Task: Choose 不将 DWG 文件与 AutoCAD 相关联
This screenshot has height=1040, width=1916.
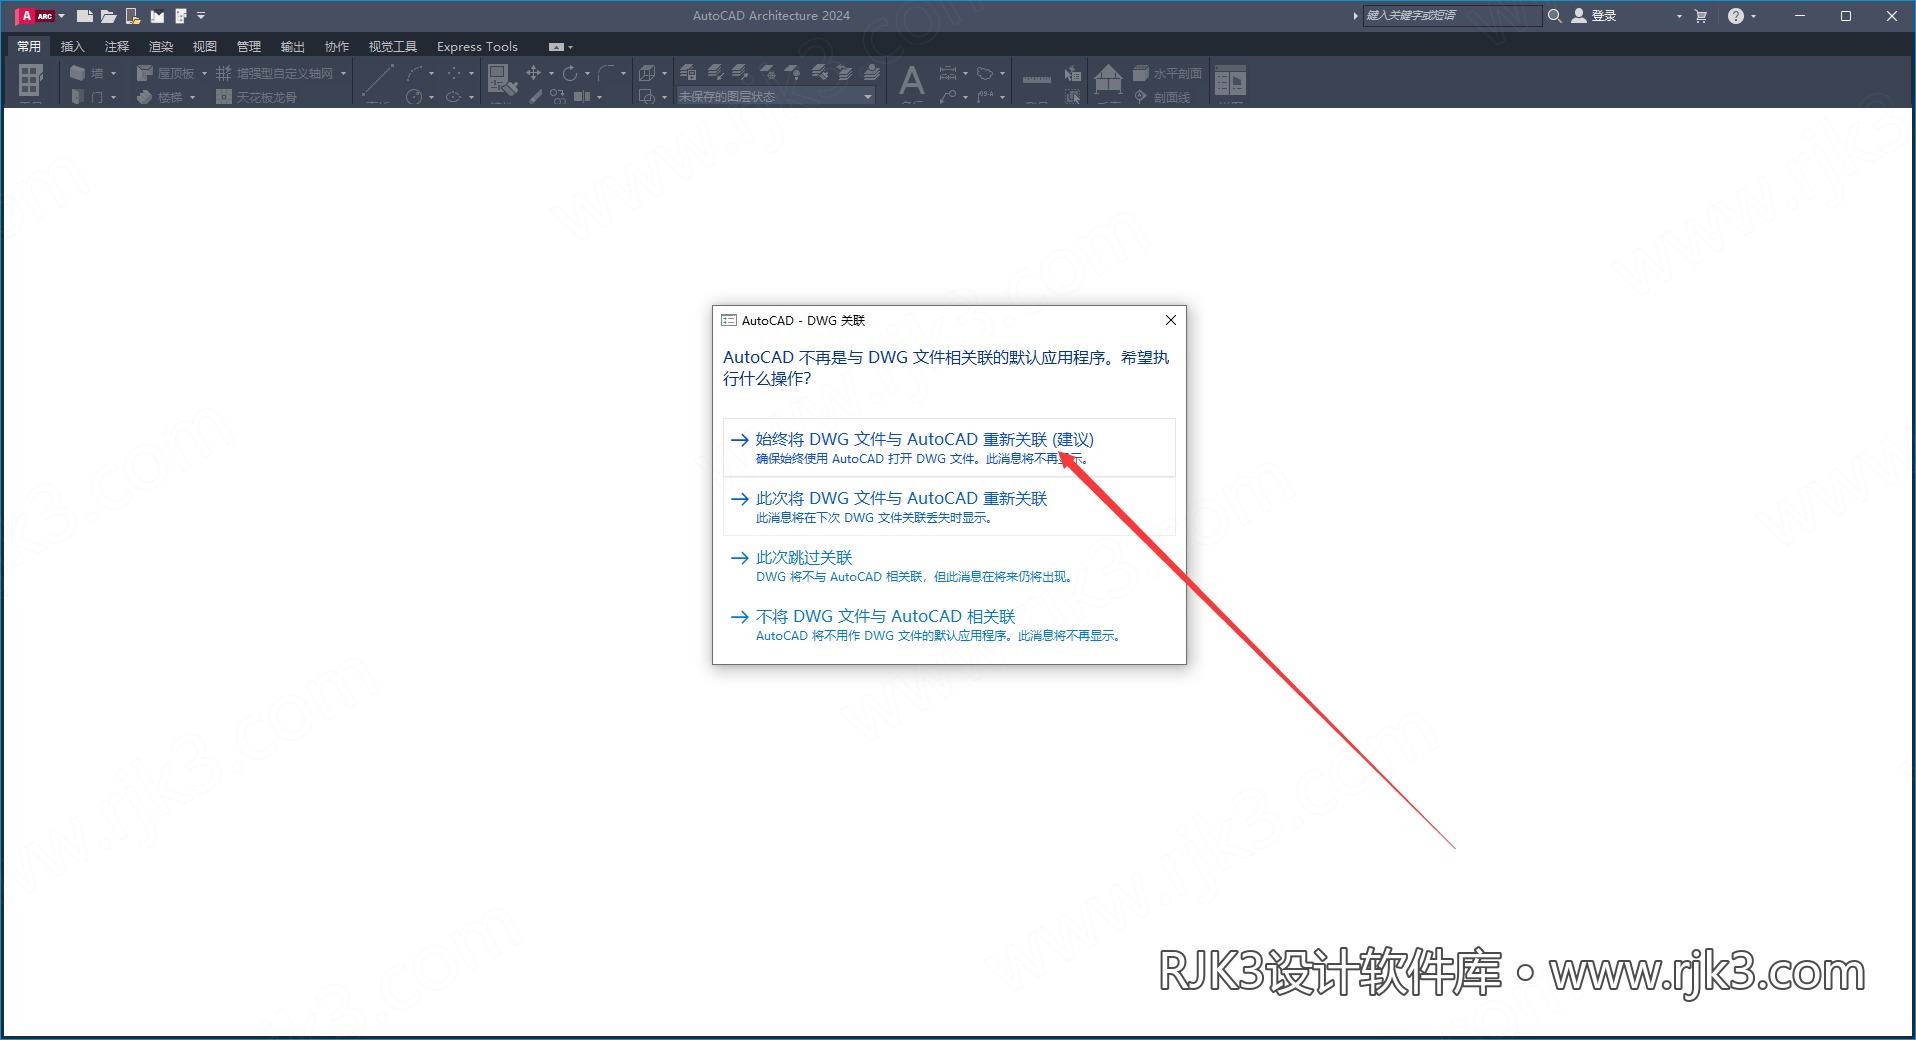Action: pos(949,624)
